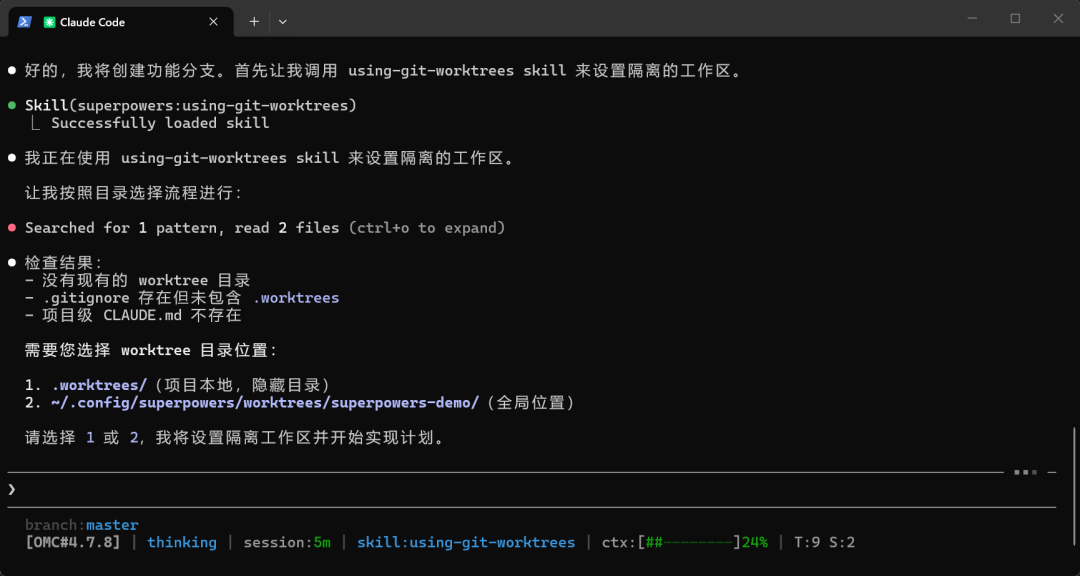
Task: Click the green bullet beside Skill line
Action: 12,105
